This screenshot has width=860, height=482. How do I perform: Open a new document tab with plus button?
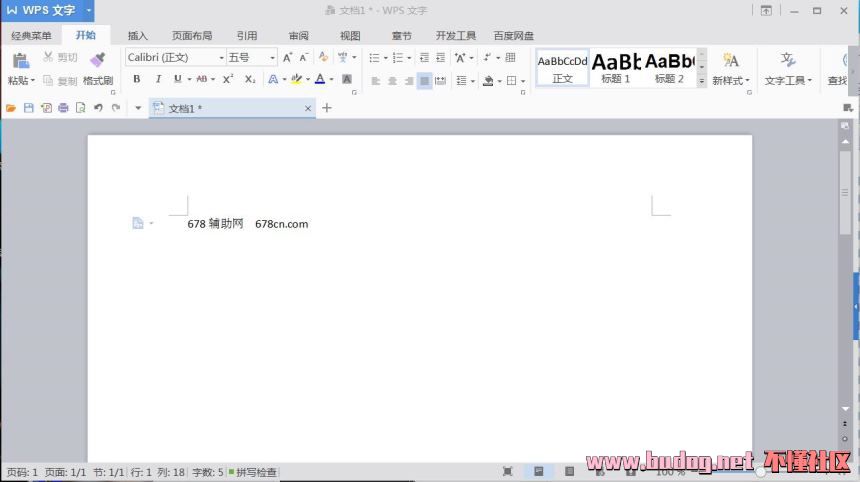point(327,108)
